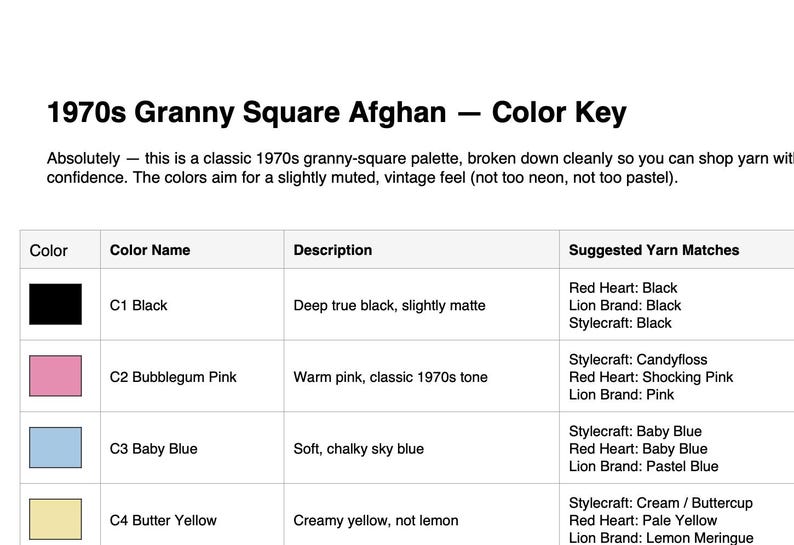Click the C2 Bubblegum Pink cell

[173, 377]
